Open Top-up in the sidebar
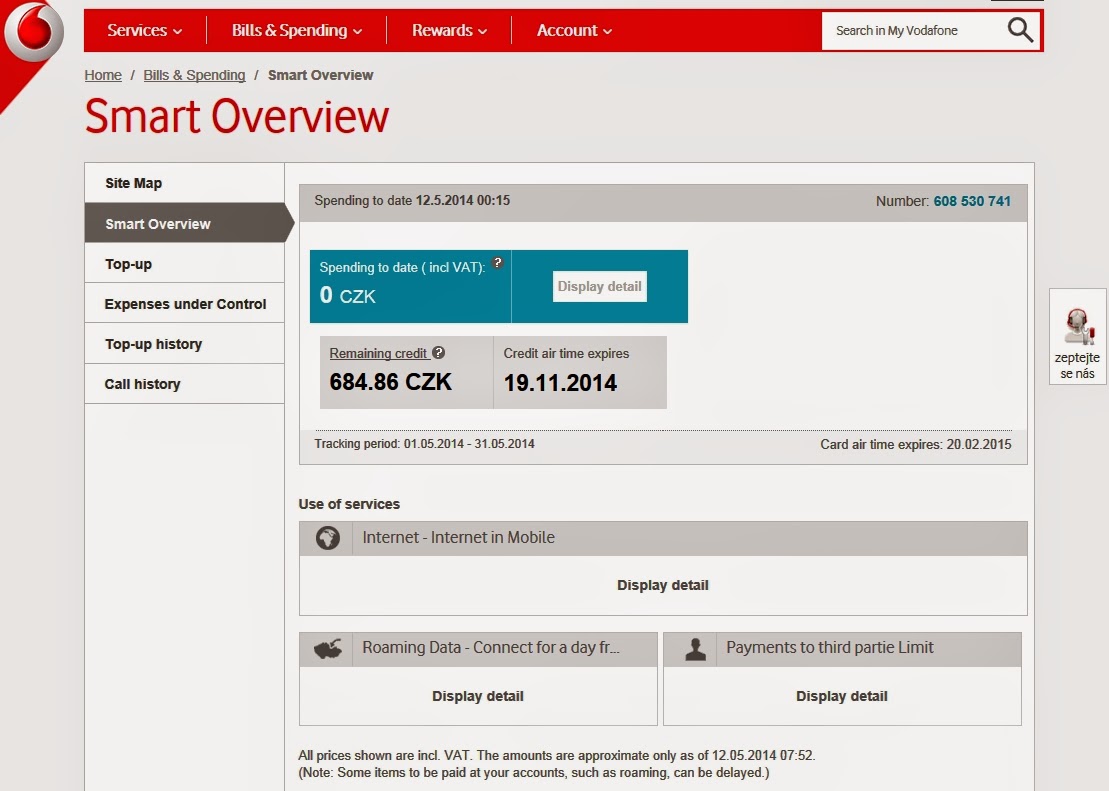This screenshot has height=791, width=1109. 185,264
